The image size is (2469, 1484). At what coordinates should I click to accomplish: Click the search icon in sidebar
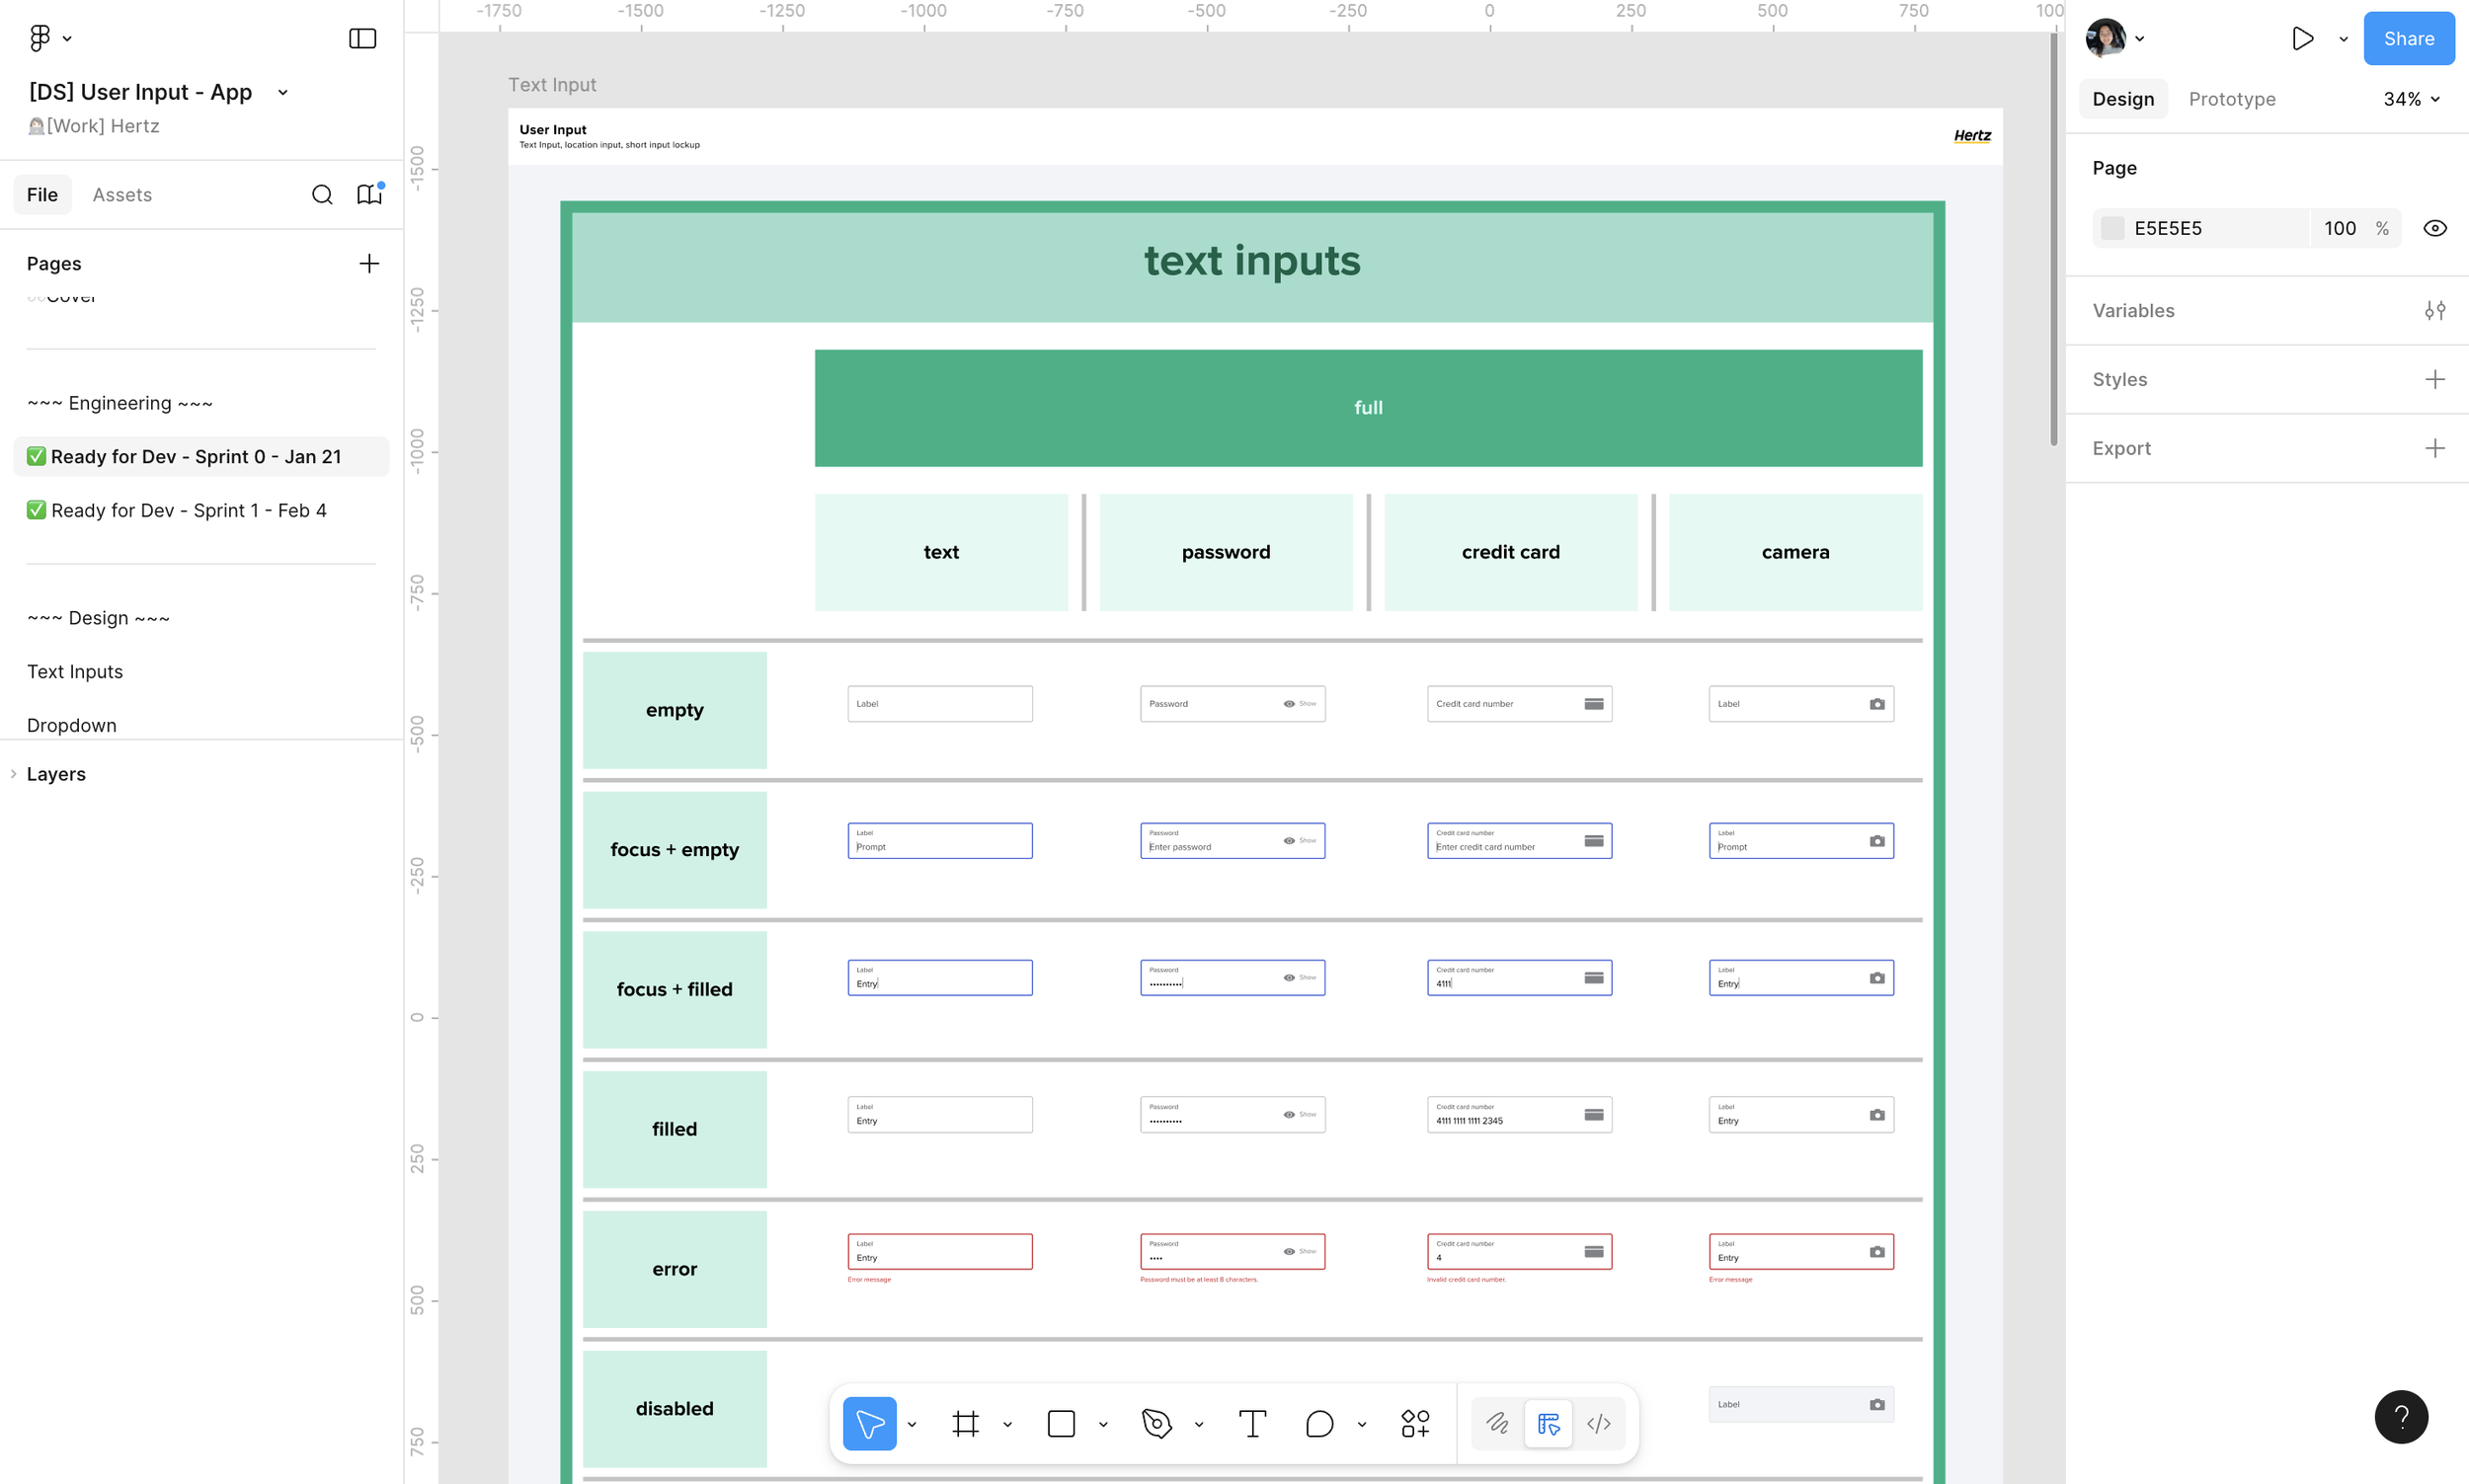click(322, 195)
